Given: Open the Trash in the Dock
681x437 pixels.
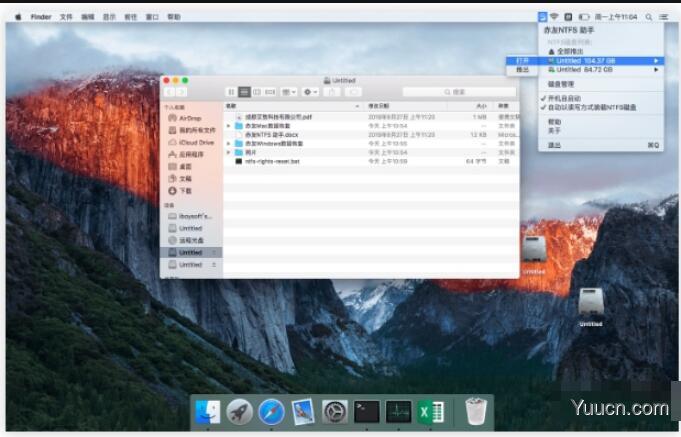Looking at the screenshot, I should pos(475,411).
